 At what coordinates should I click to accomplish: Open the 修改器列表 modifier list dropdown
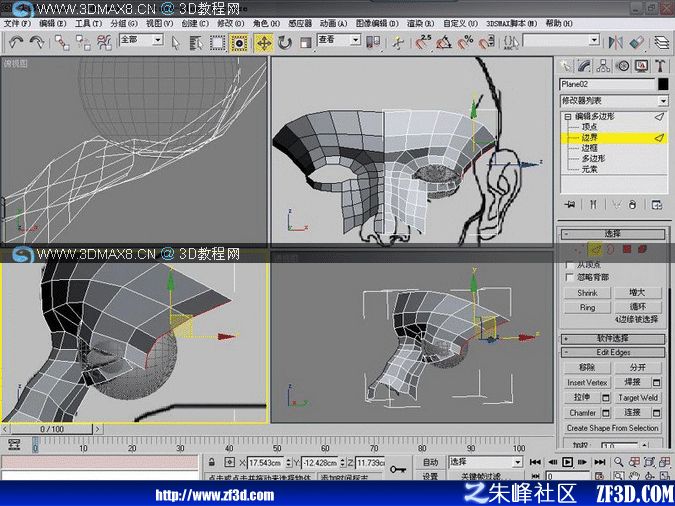613,101
